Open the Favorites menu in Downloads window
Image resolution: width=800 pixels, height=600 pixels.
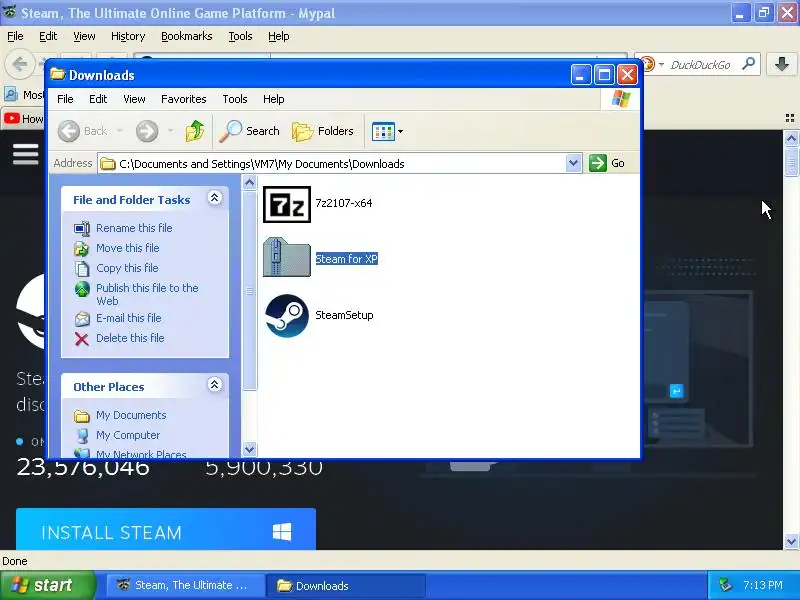tap(184, 99)
